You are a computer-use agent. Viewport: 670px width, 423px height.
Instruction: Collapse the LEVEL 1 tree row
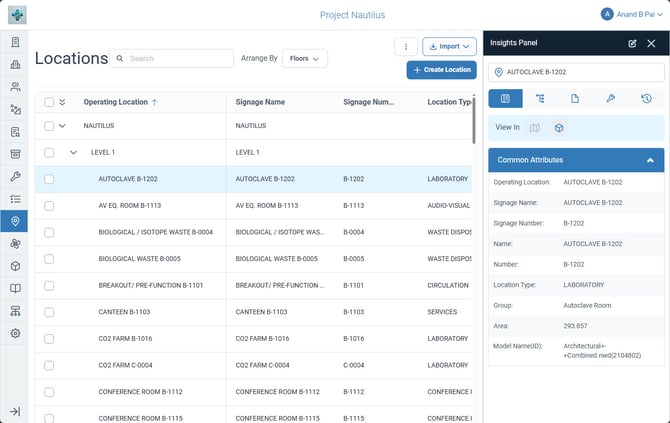[x=73, y=153]
